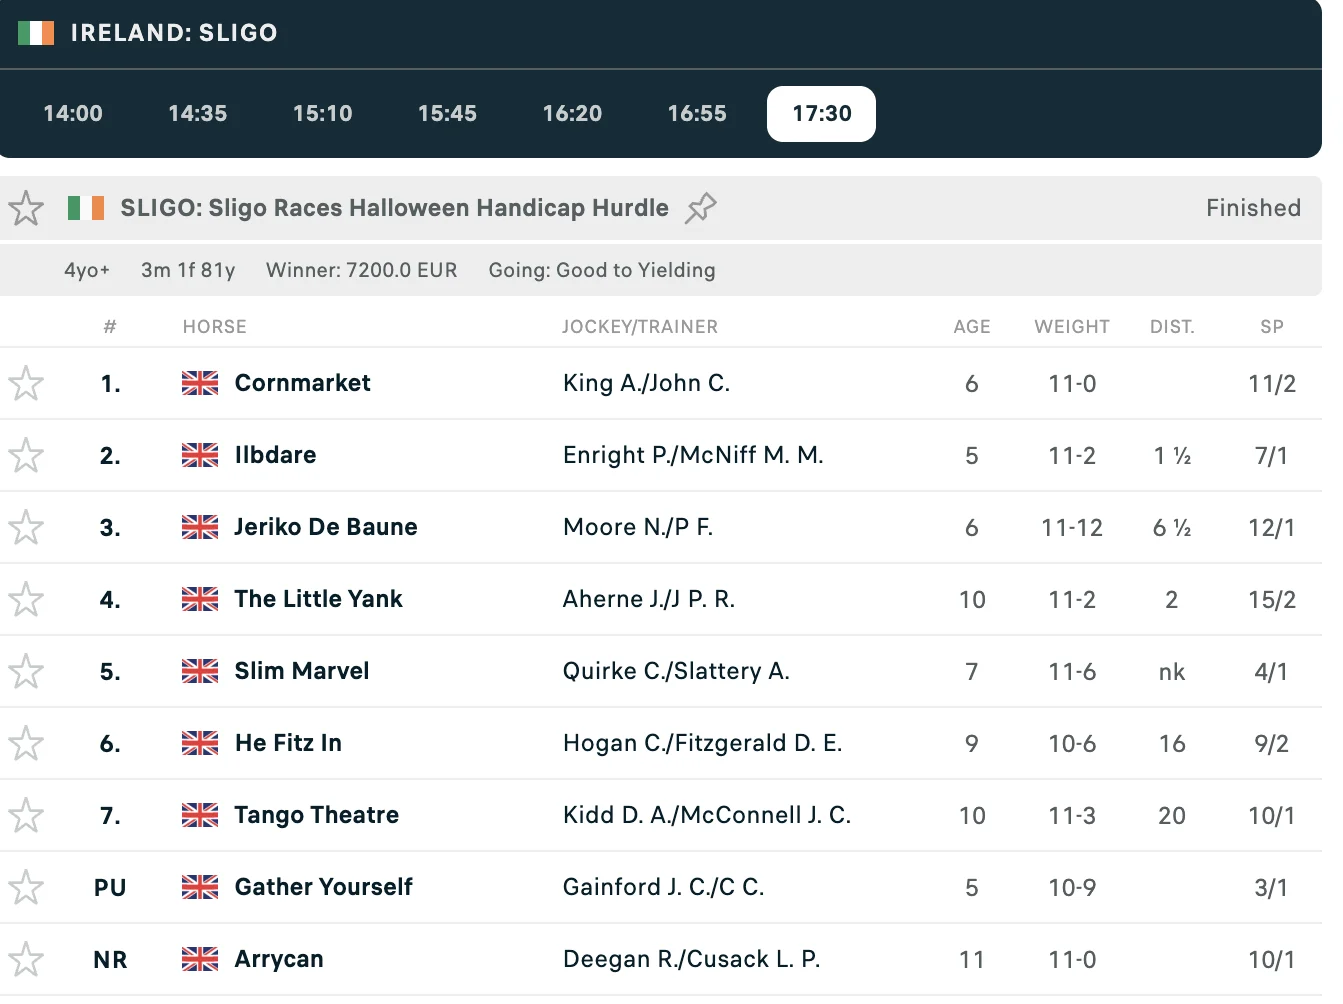Image resolution: width=1343 pixels, height=1004 pixels.
Task: Favorite Tango Theatre with star icon
Action: (26, 815)
